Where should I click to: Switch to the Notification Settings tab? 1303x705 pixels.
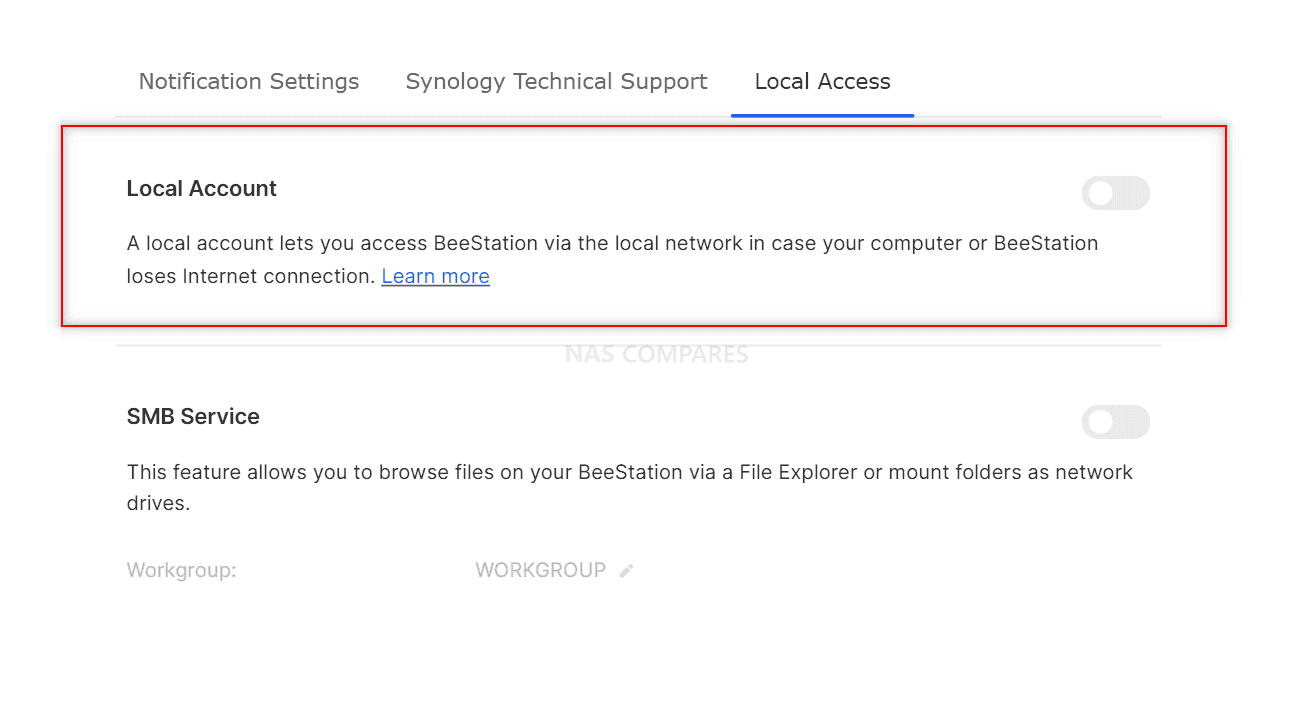click(248, 81)
